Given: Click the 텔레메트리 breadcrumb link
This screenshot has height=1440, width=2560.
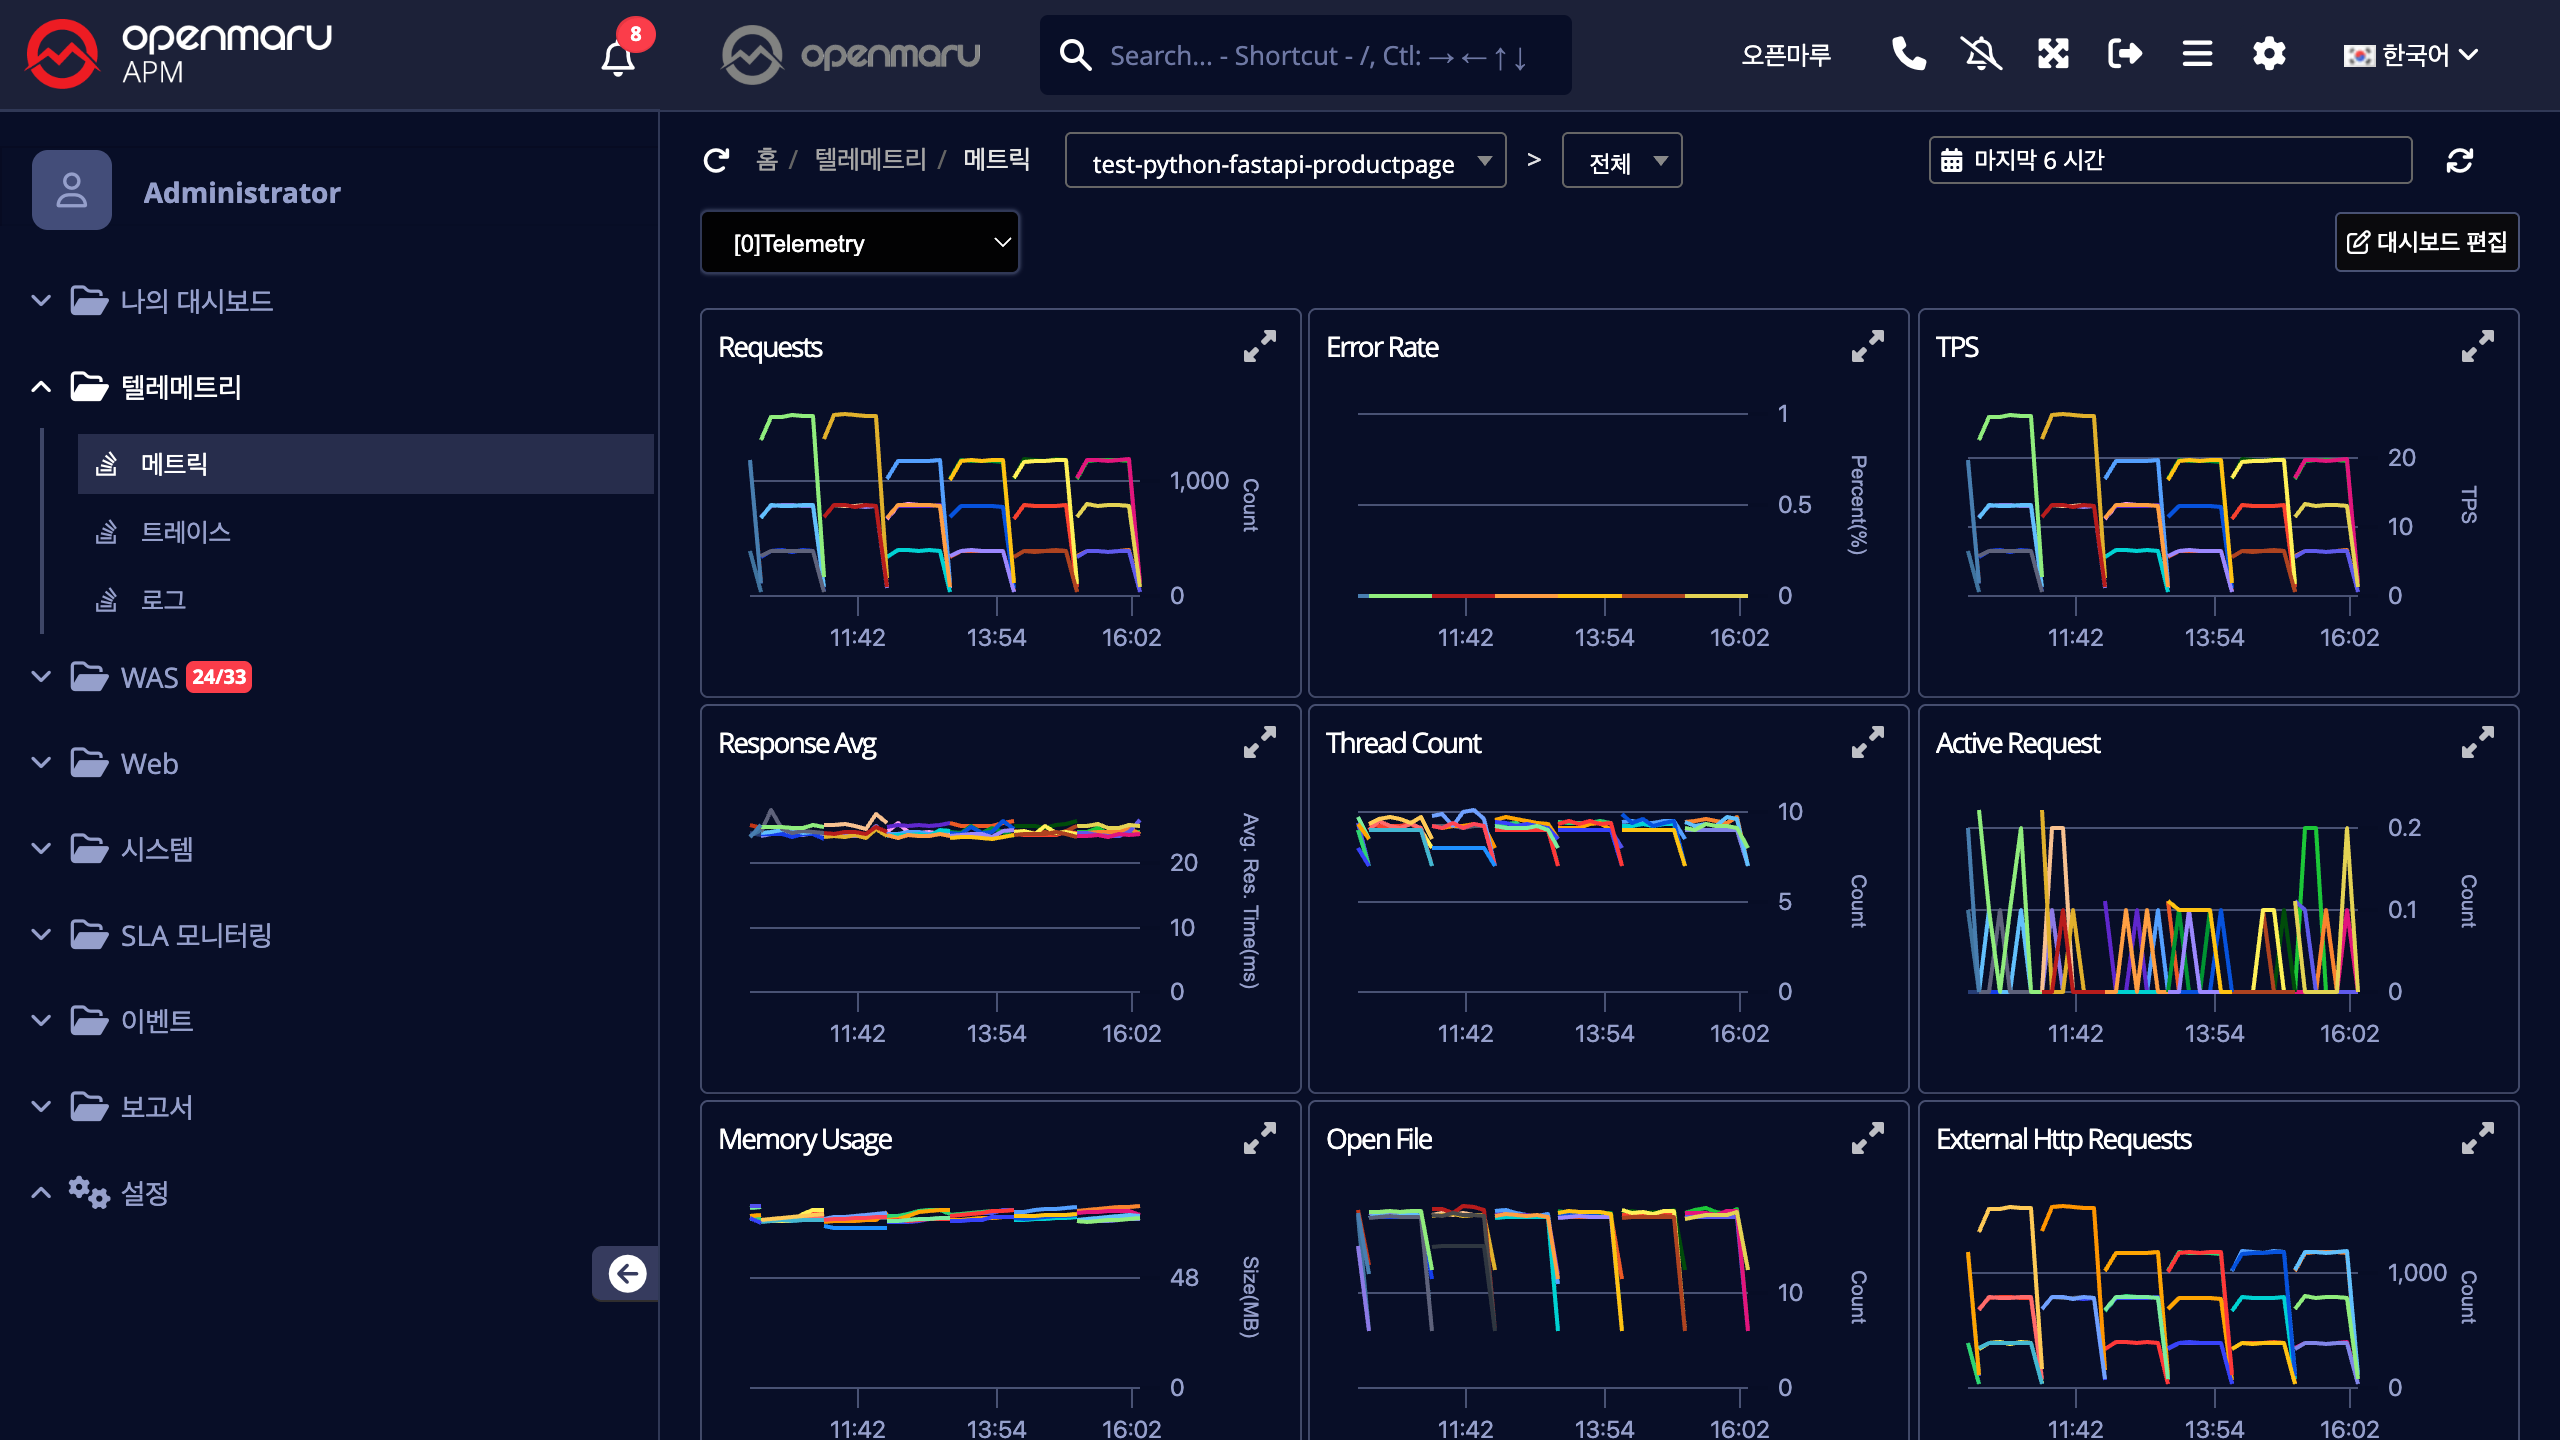Looking at the screenshot, I should (x=870, y=160).
